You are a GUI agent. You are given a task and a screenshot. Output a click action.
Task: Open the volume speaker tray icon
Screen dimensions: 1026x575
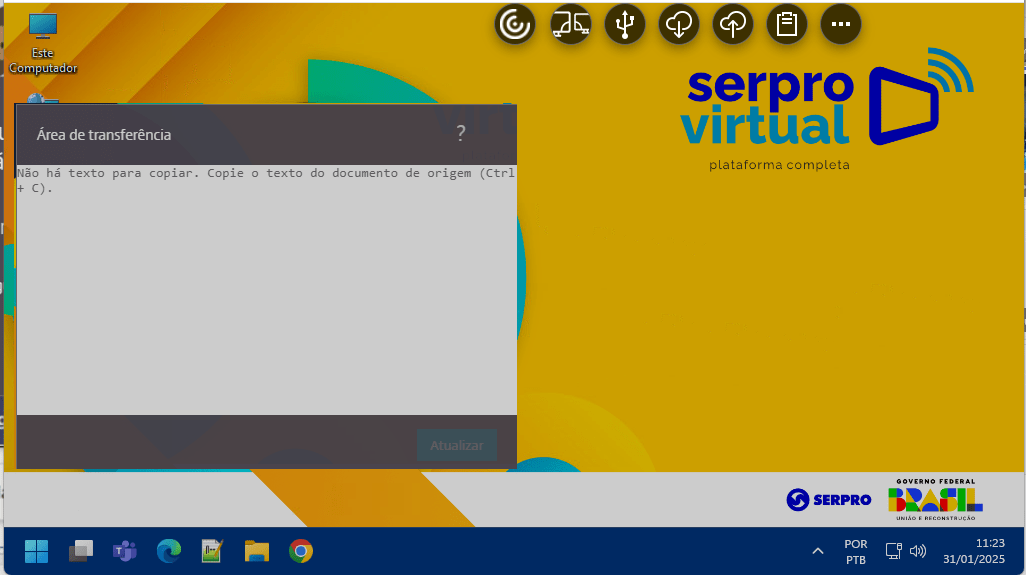918,551
